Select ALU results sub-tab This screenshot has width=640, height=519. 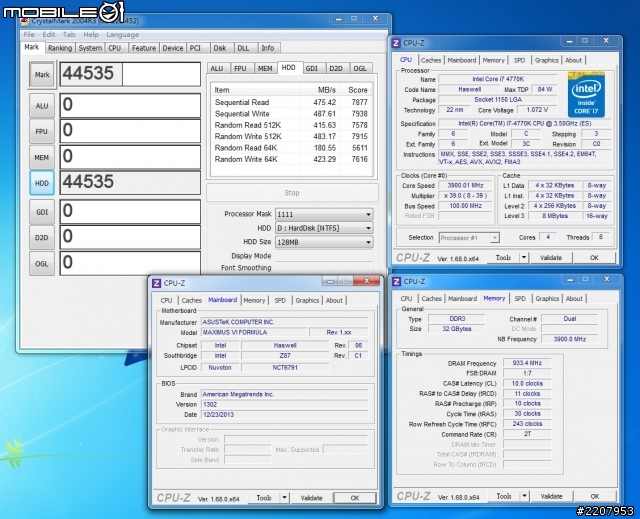coord(217,69)
